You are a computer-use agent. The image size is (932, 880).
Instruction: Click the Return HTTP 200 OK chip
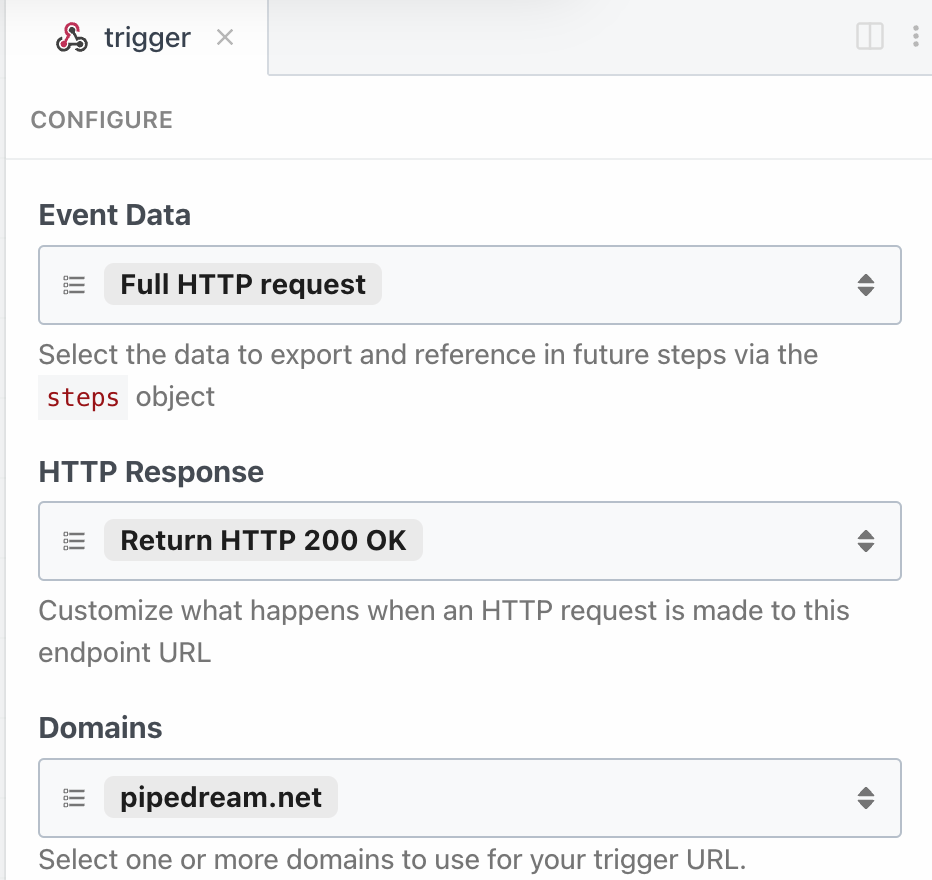pyautogui.click(x=263, y=541)
